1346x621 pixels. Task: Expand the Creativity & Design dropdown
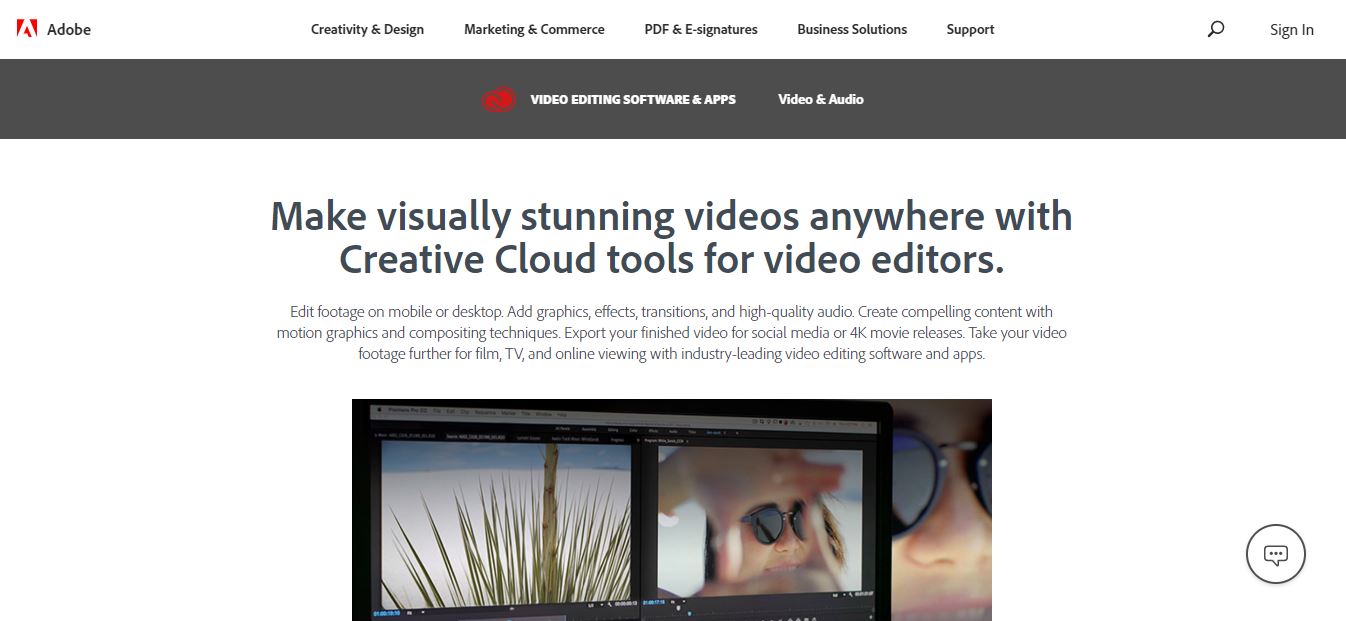pos(367,29)
